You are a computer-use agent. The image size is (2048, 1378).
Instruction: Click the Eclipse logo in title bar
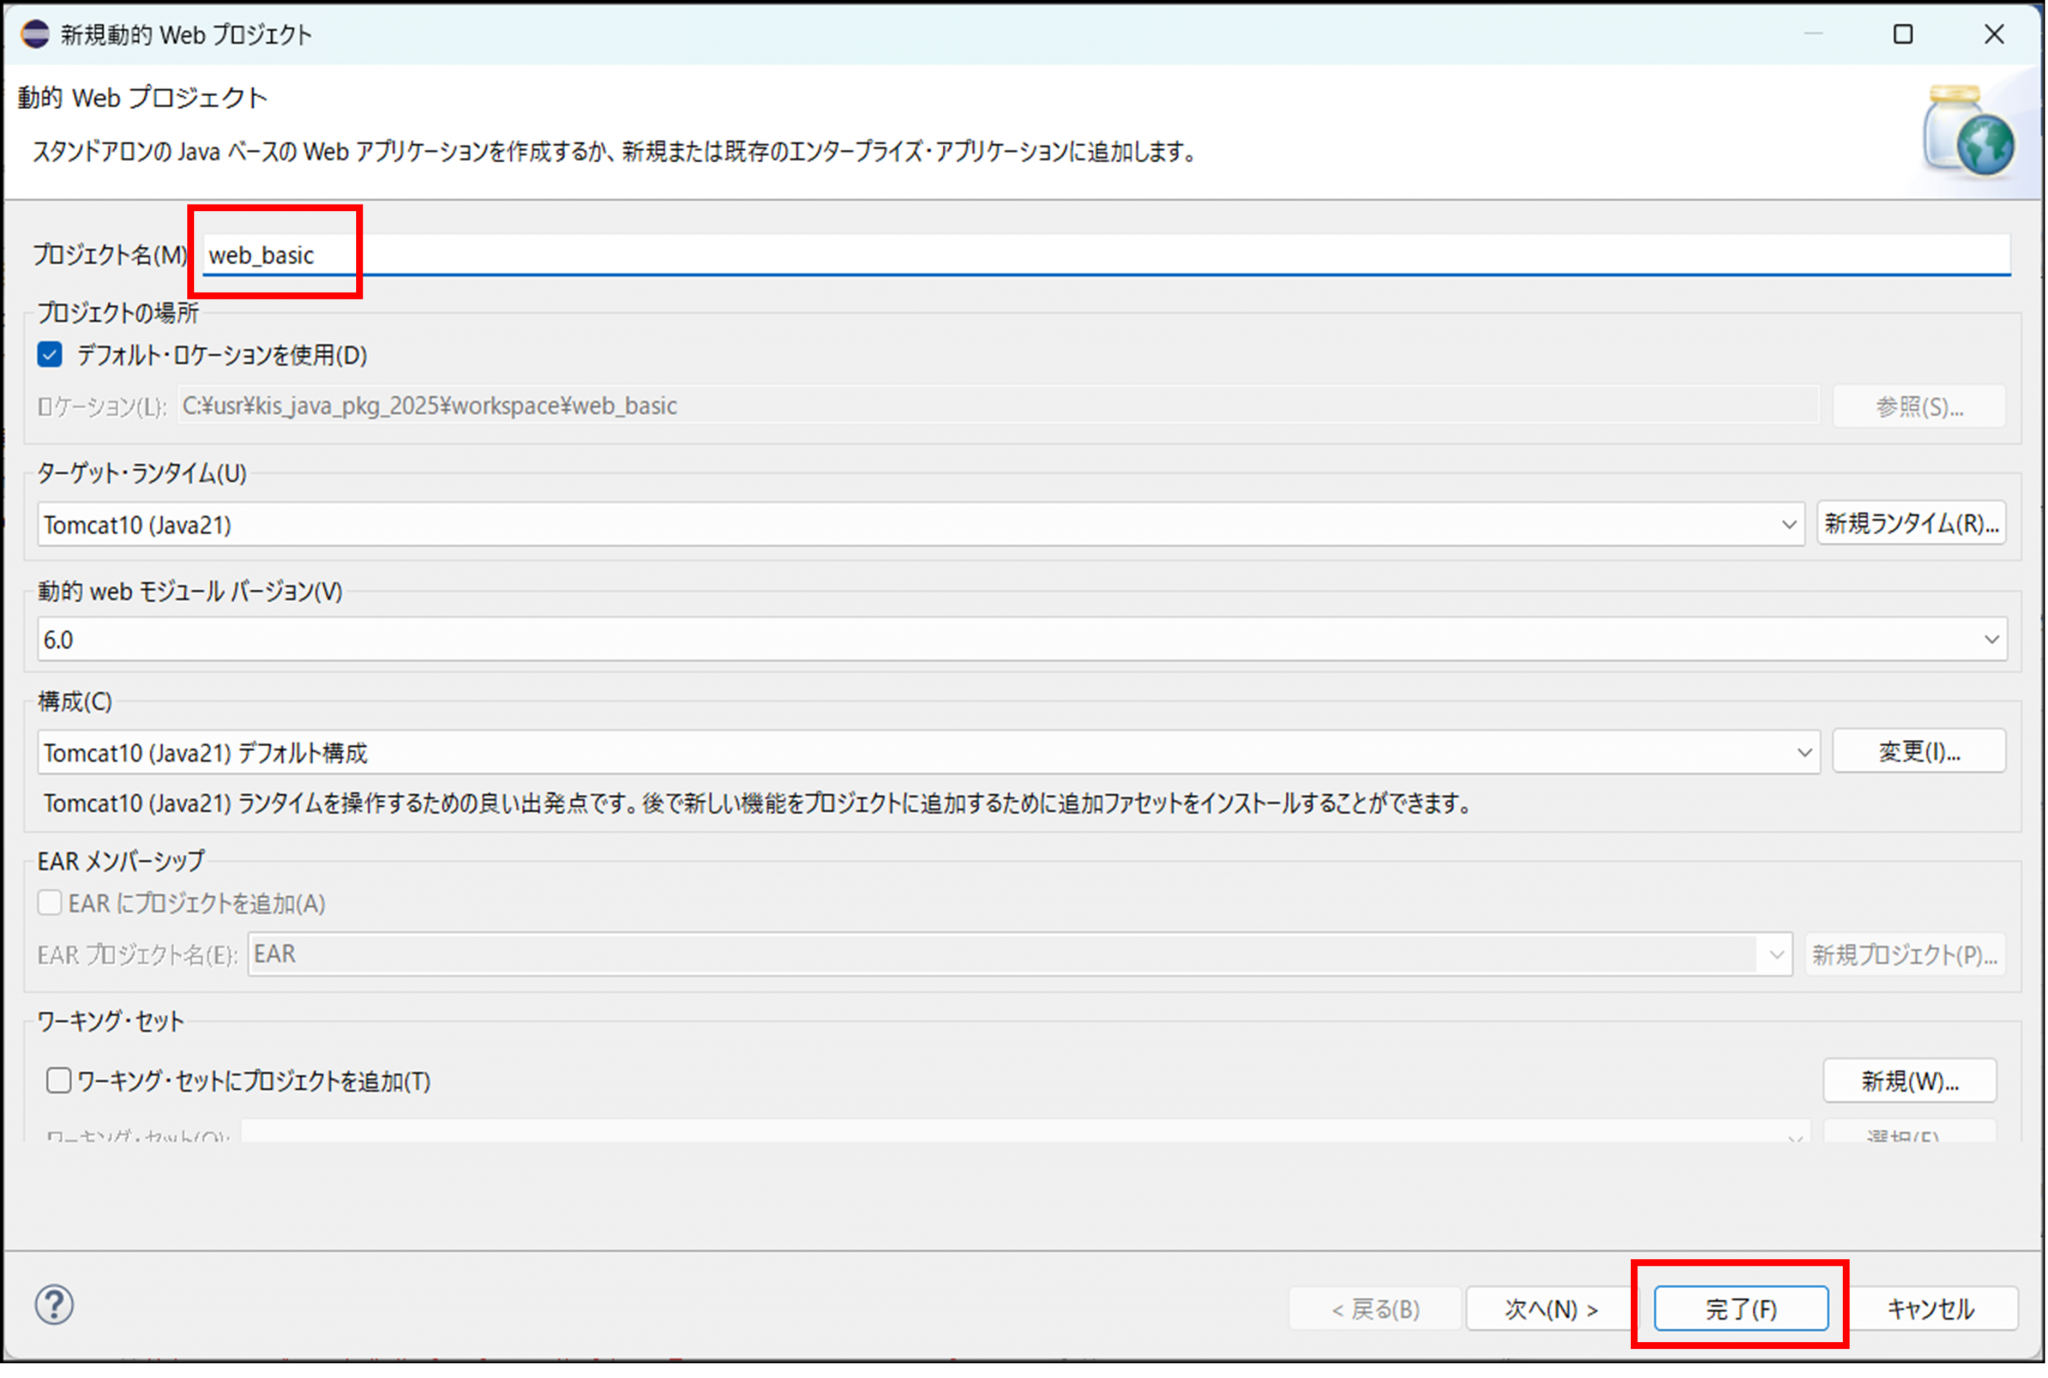pyautogui.click(x=35, y=34)
